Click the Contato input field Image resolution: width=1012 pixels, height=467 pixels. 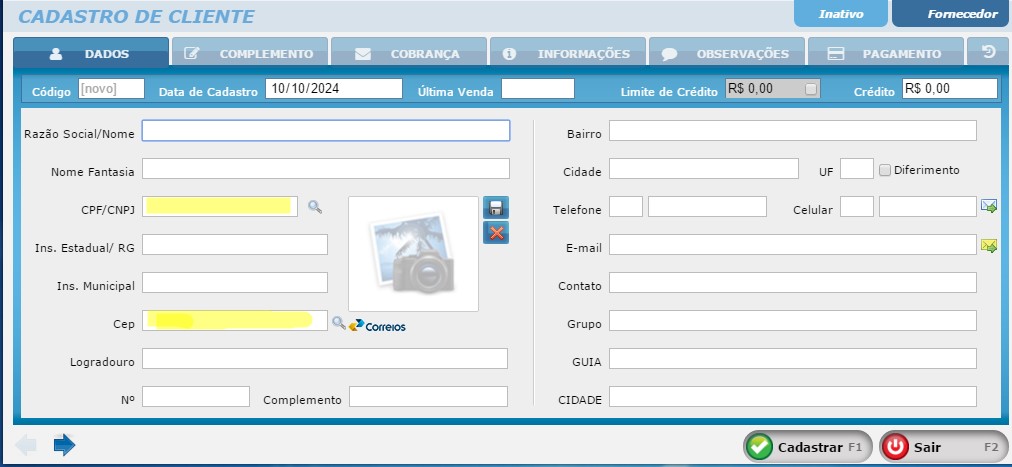(793, 283)
